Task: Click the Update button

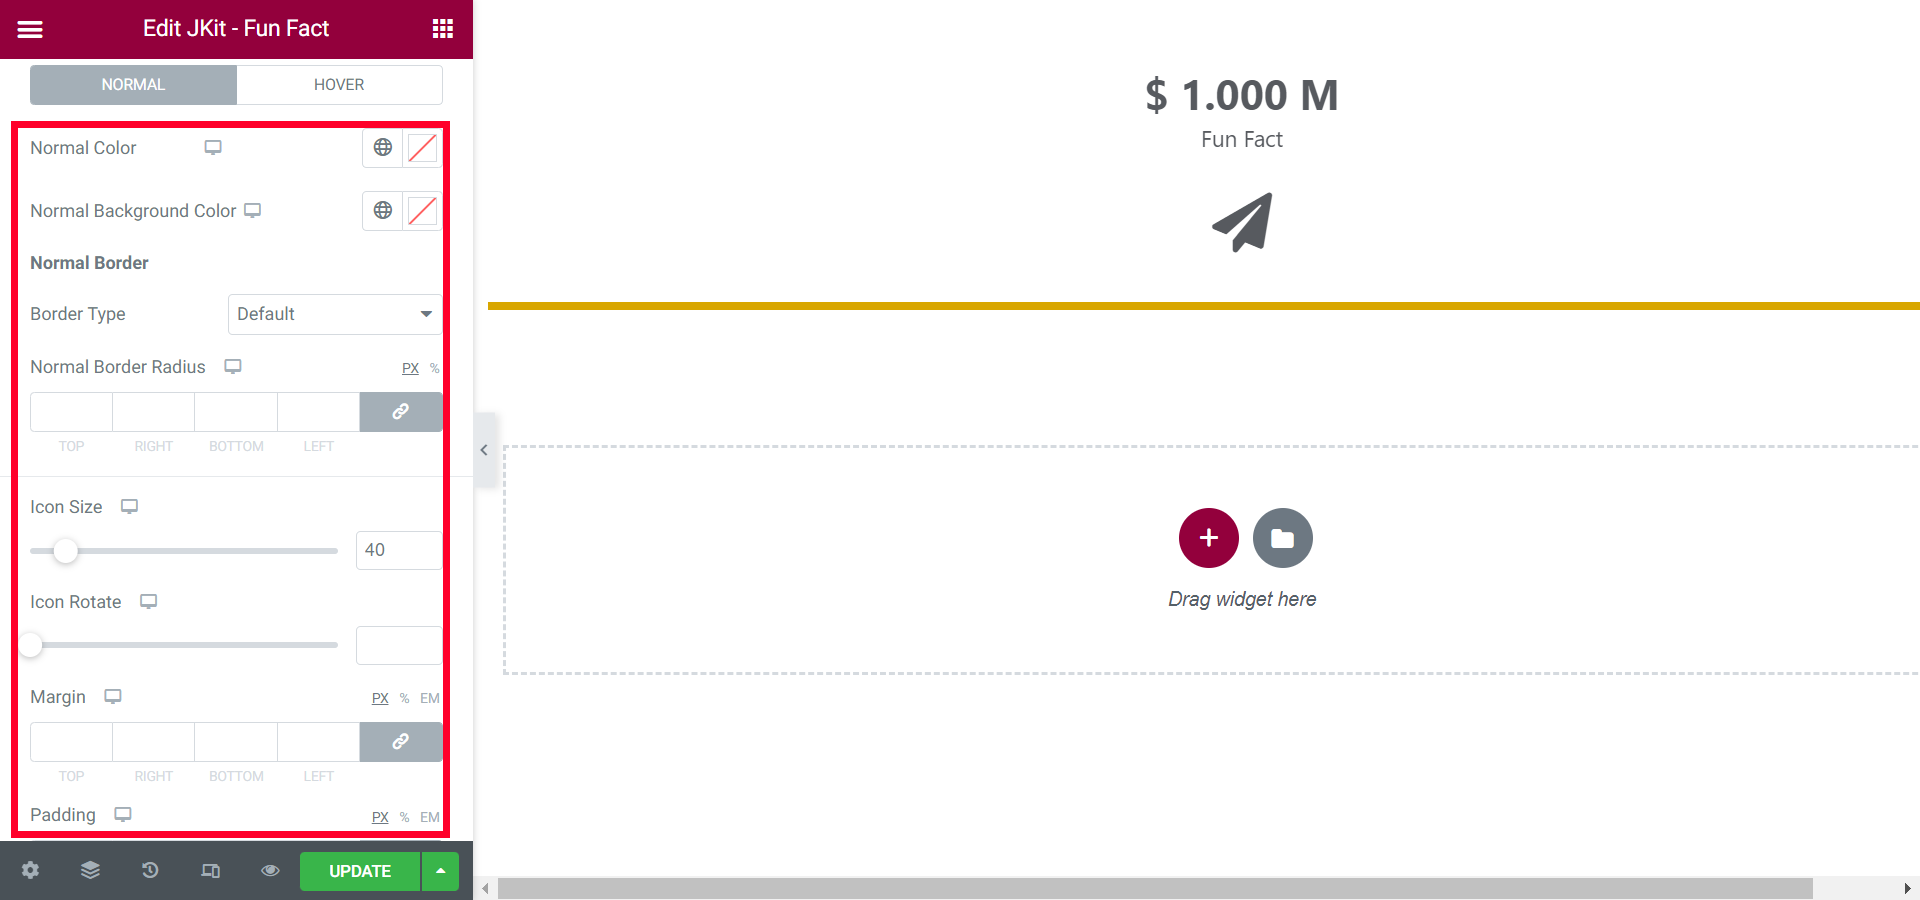Action: click(x=360, y=871)
